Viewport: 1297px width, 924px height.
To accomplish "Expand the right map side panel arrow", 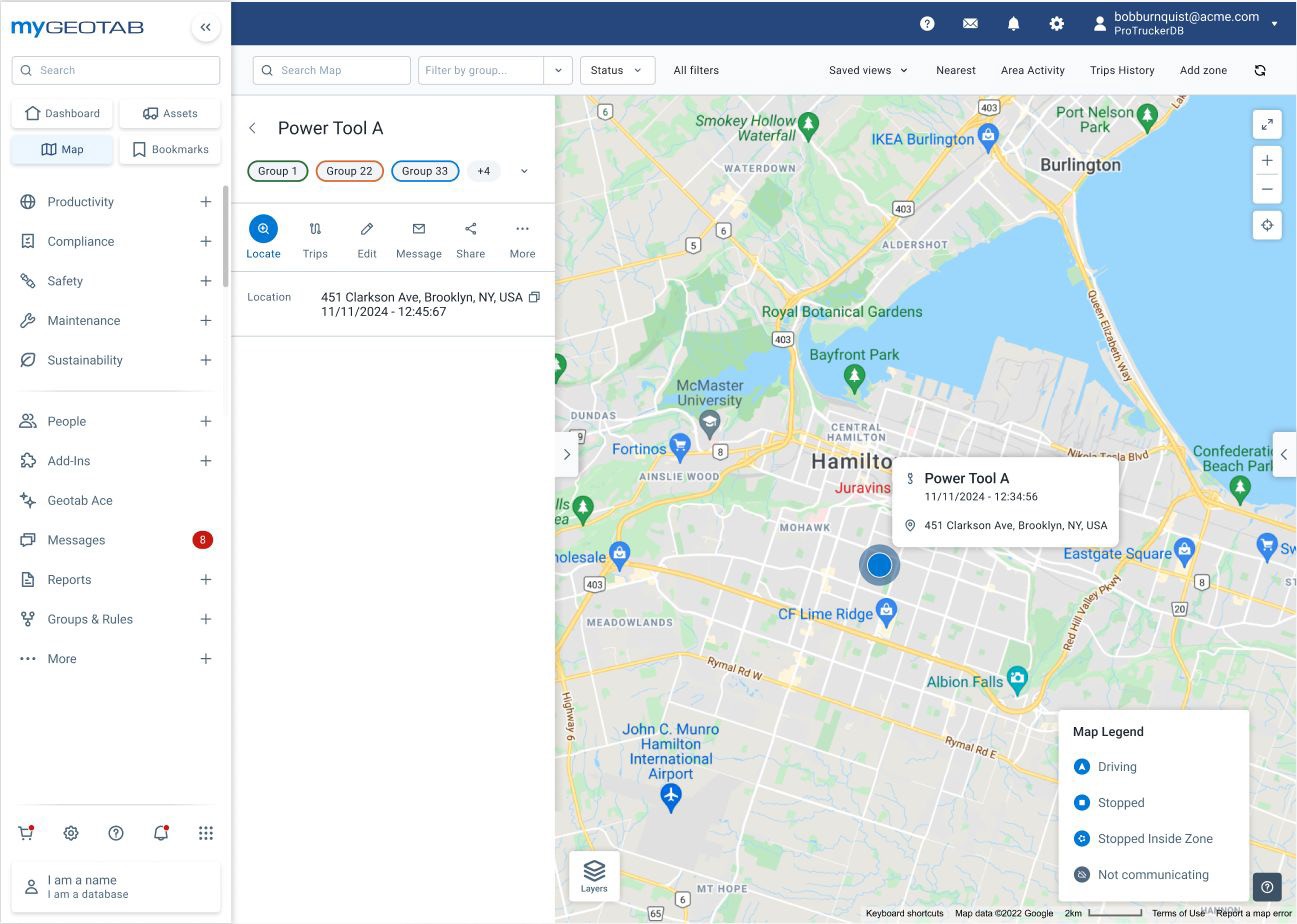I will (x=1284, y=454).
